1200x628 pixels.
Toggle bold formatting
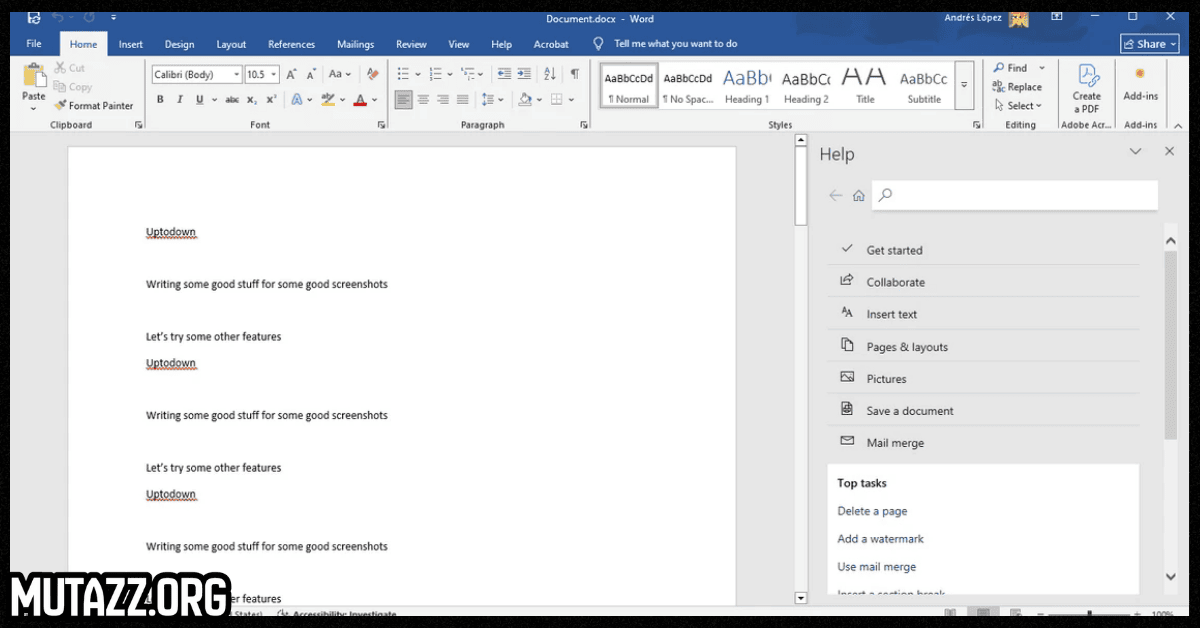click(x=160, y=100)
